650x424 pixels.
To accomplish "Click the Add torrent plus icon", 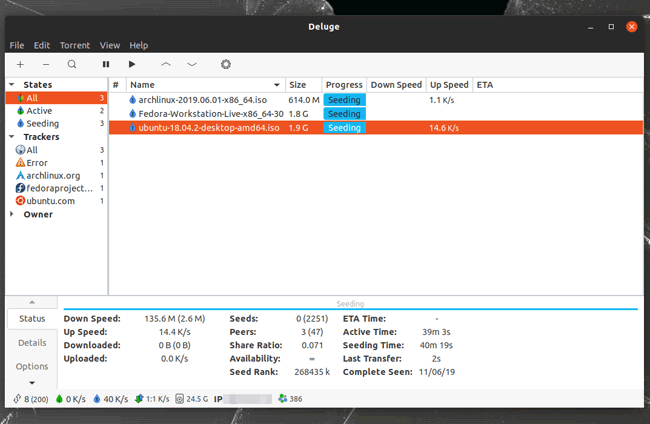I will click(x=20, y=64).
